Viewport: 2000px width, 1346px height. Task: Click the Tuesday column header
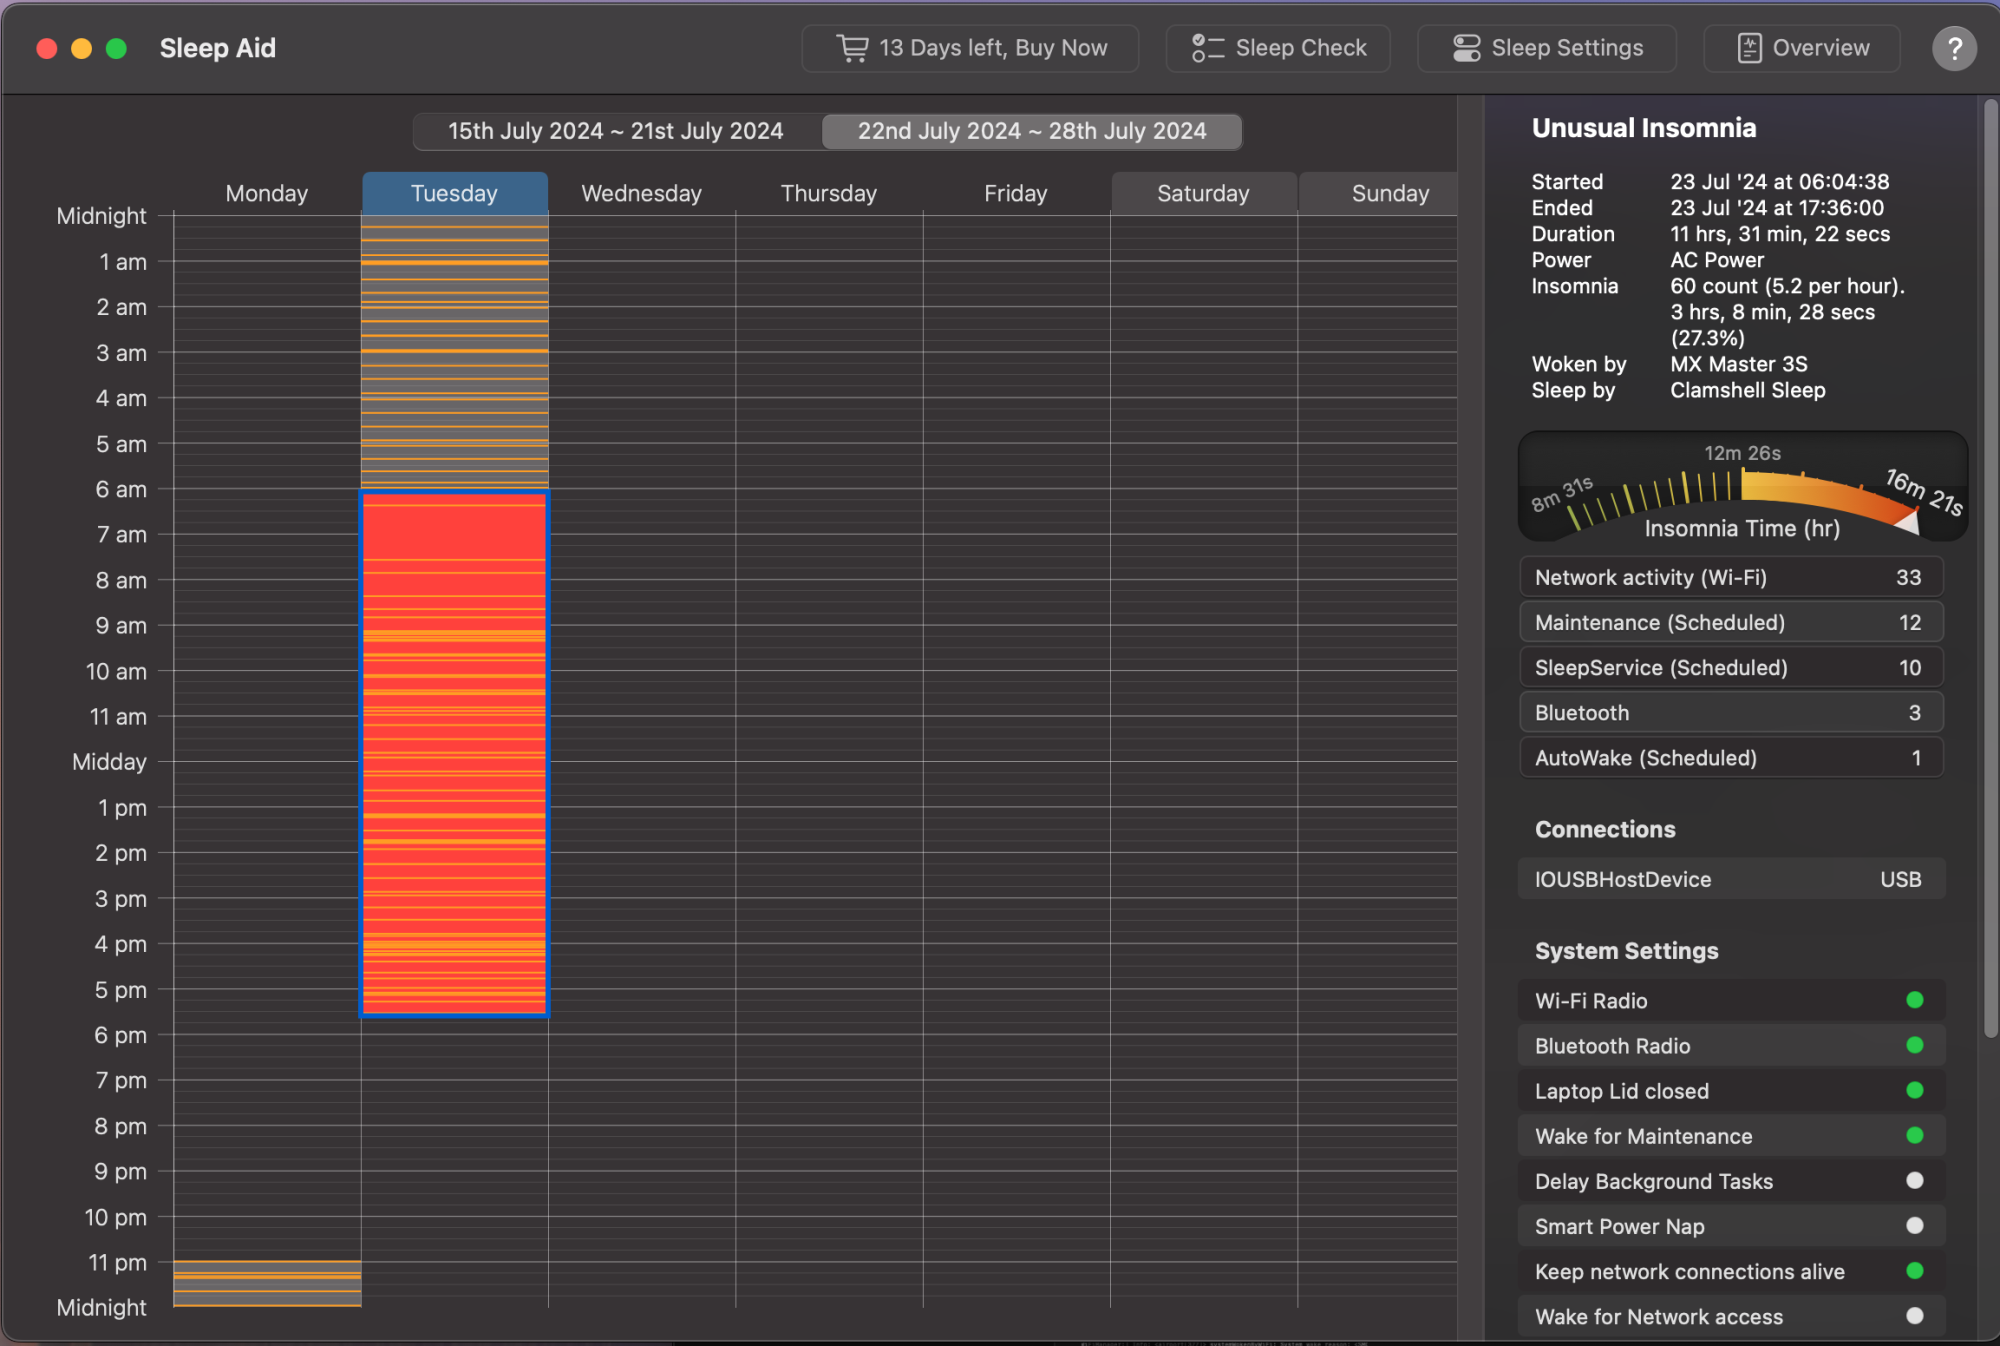[x=454, y=193]
